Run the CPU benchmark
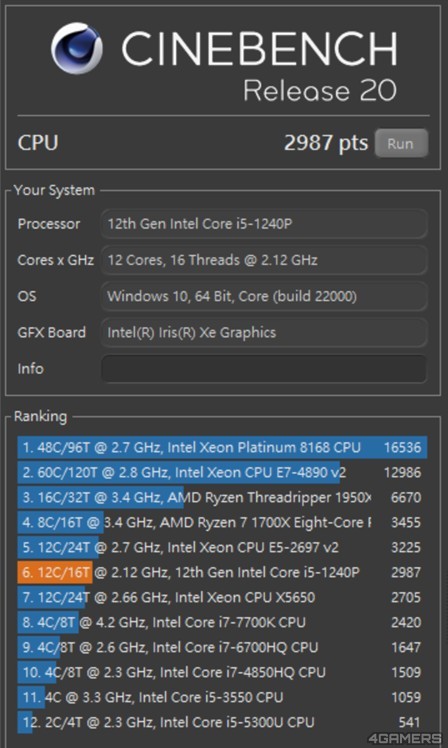 pyautogui.click(x=401, y=143)
